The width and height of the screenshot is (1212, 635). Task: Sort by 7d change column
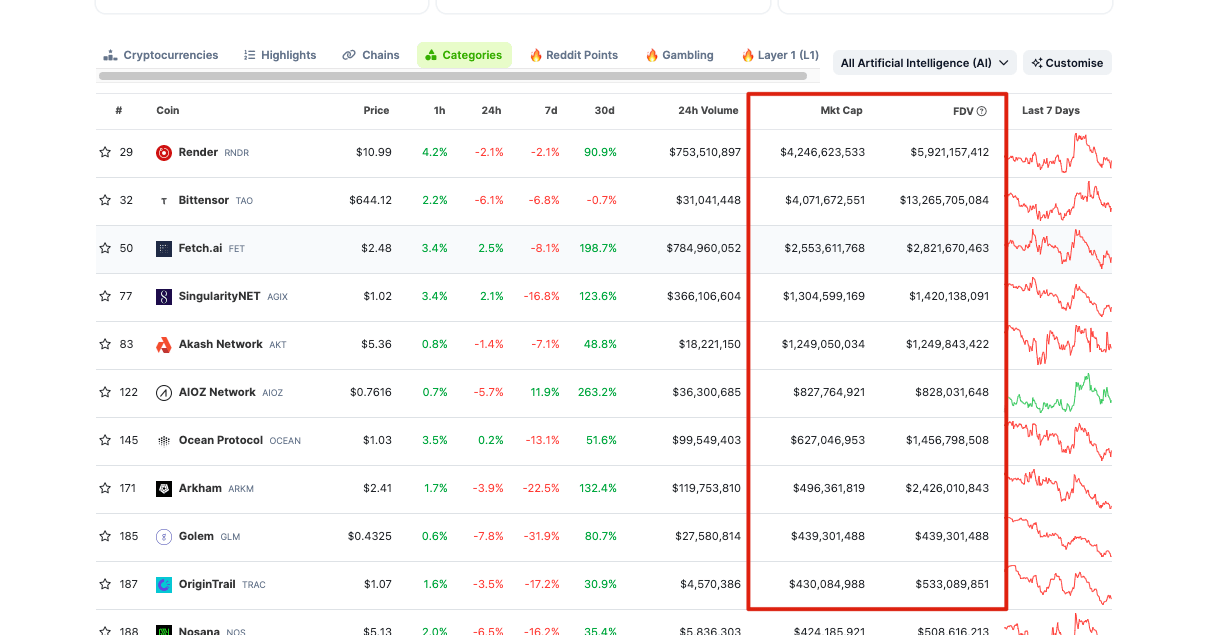click(551, 111)
